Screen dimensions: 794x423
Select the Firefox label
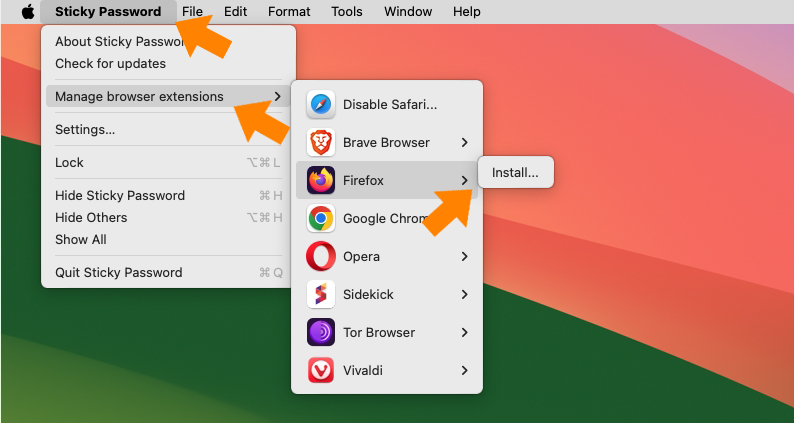[x=363, y=180]
